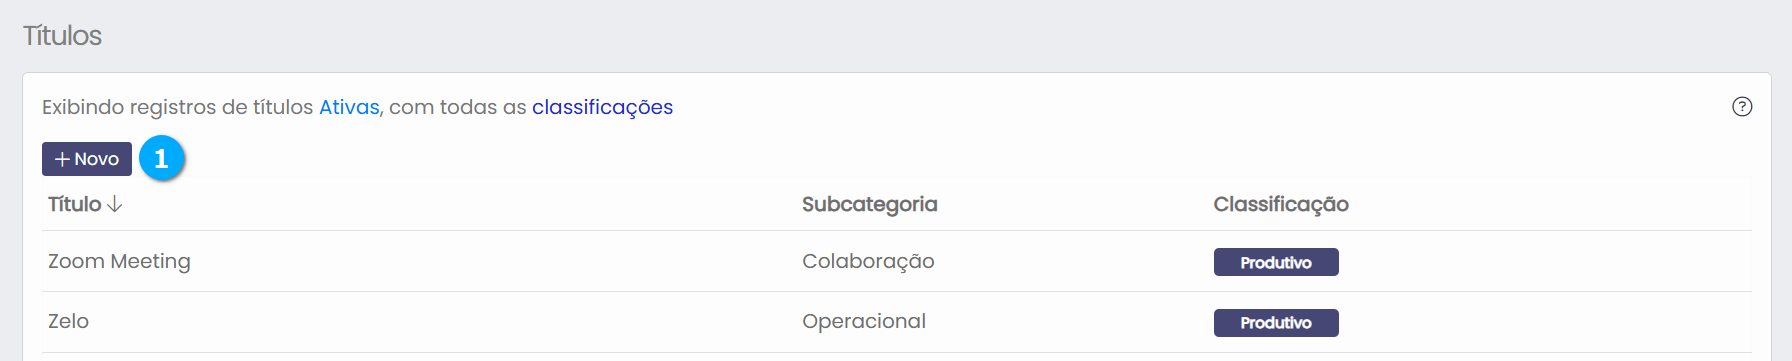Click the help question mark icon

[x=1742, y=107]
